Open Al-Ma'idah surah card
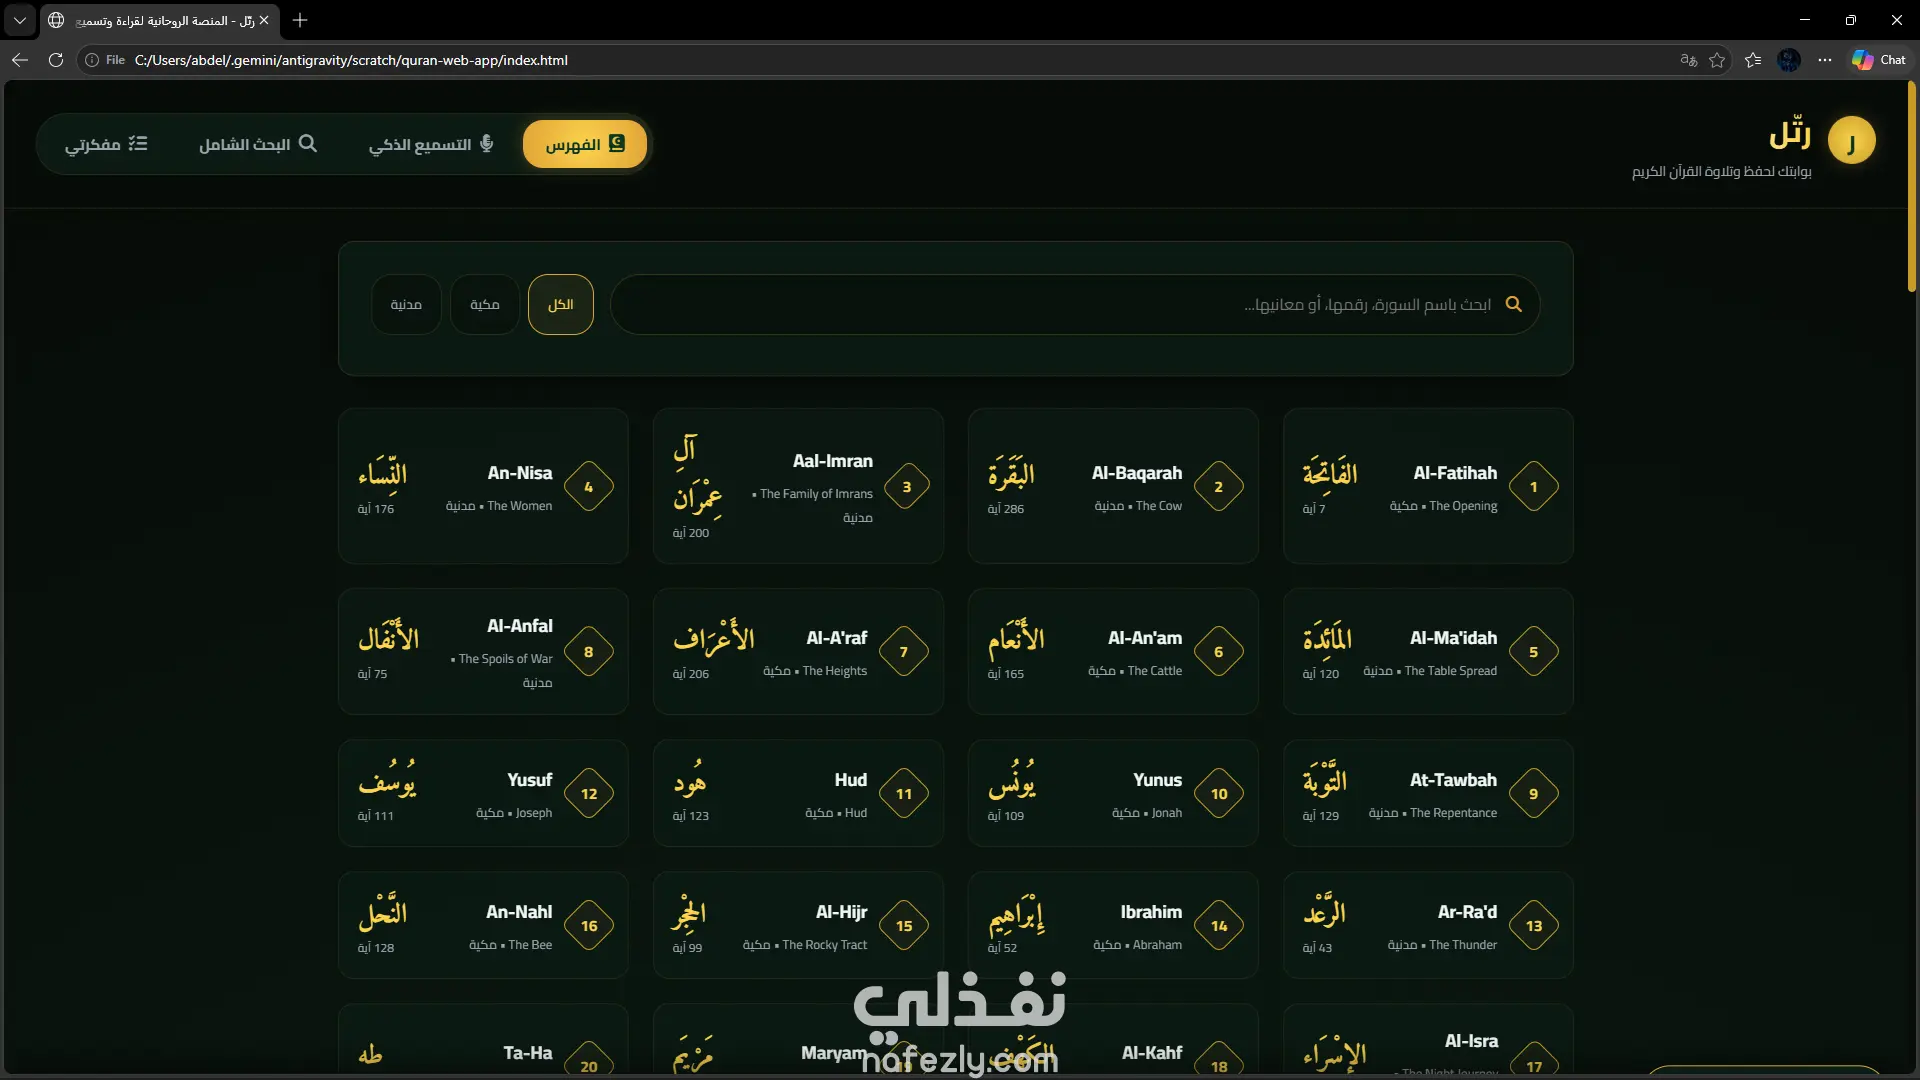 point(1428,651)
